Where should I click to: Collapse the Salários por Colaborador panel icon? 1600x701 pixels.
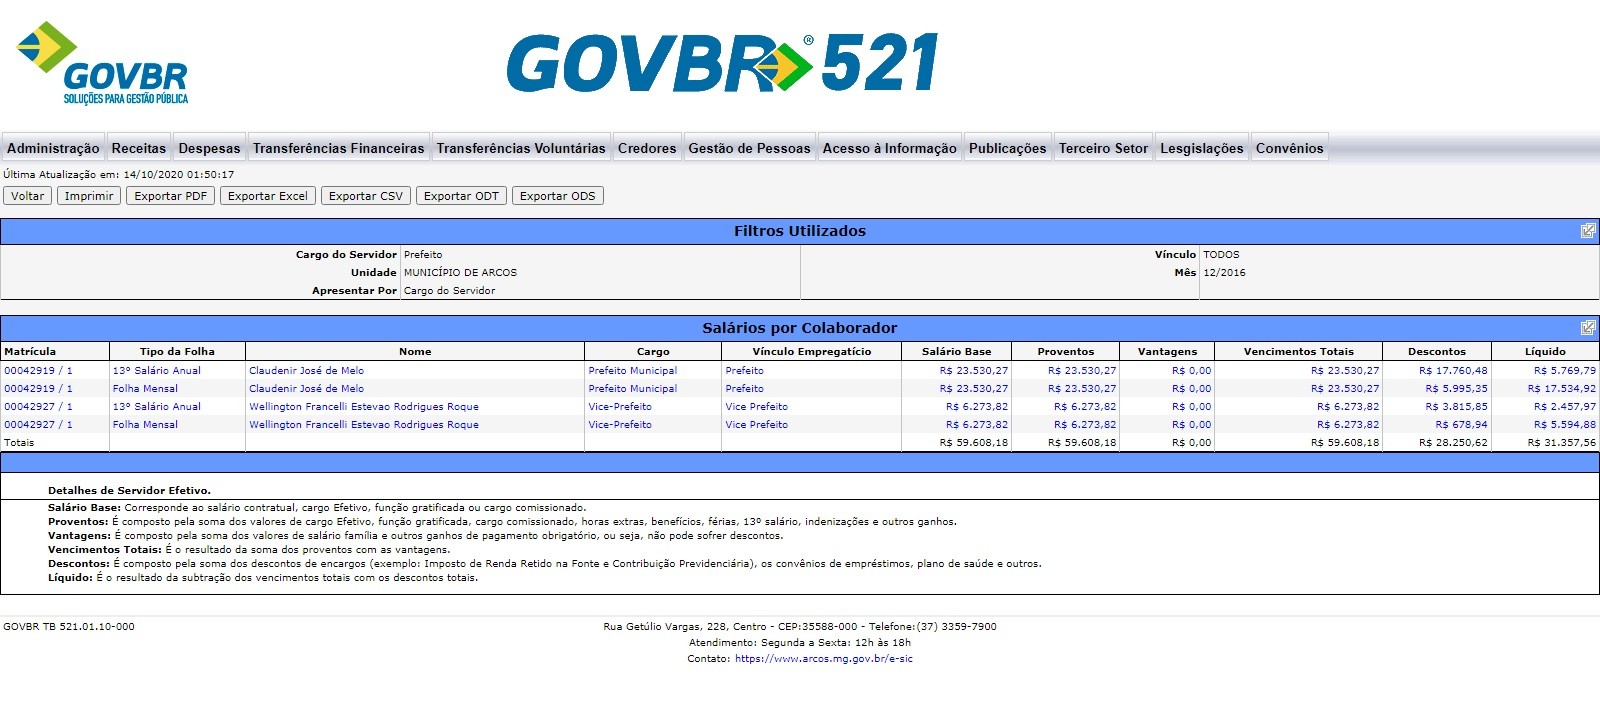1588,328
